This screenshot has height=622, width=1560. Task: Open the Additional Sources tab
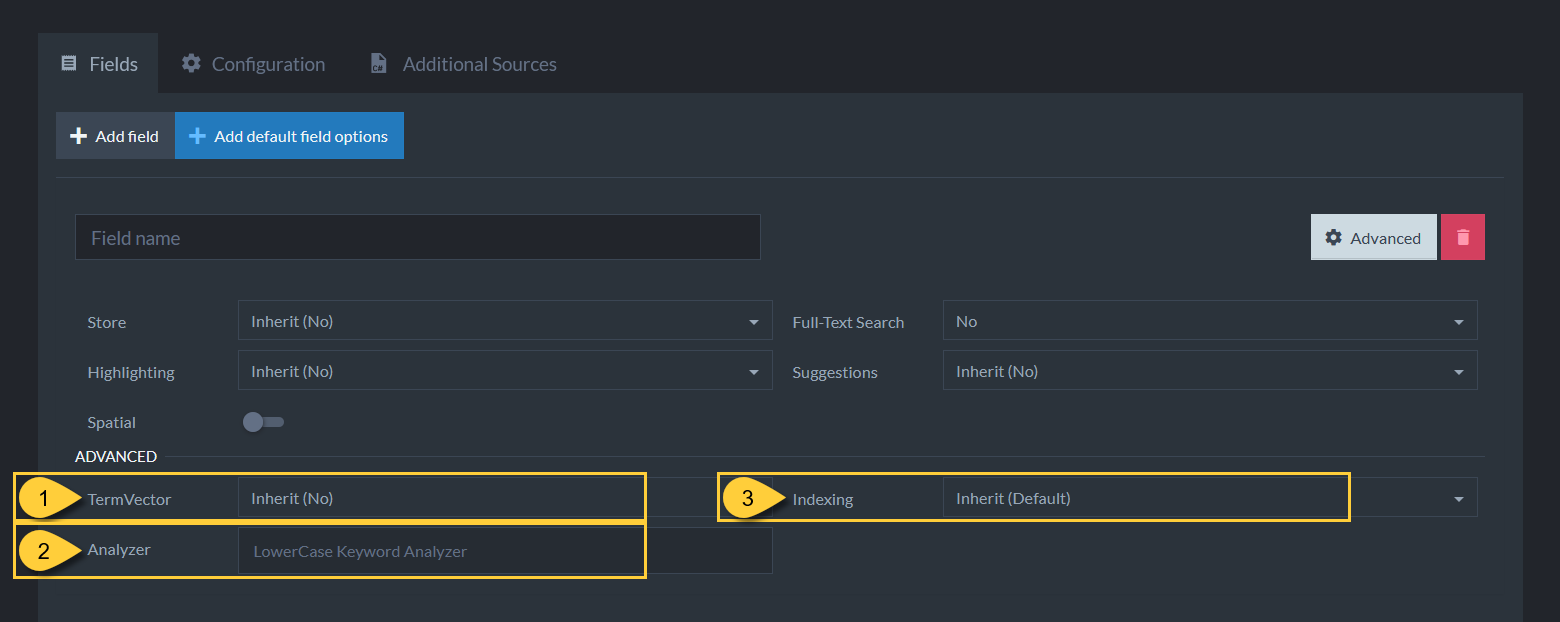click(463, 64)
